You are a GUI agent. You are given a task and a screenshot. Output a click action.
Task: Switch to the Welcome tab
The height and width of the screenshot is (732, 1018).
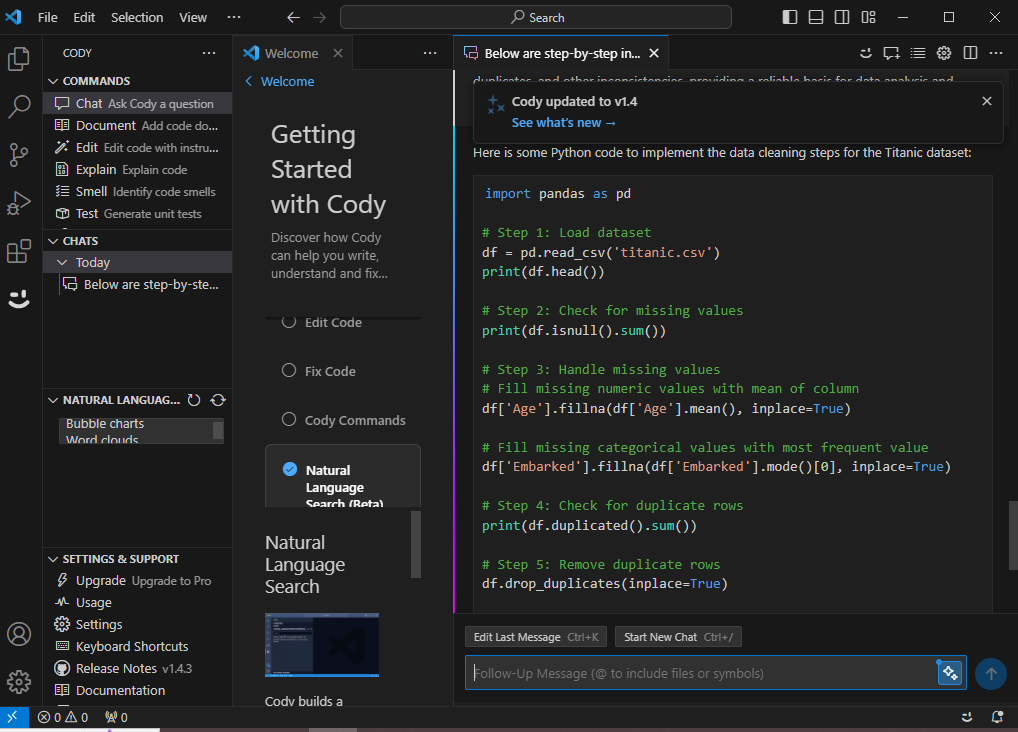pos(291,53)
